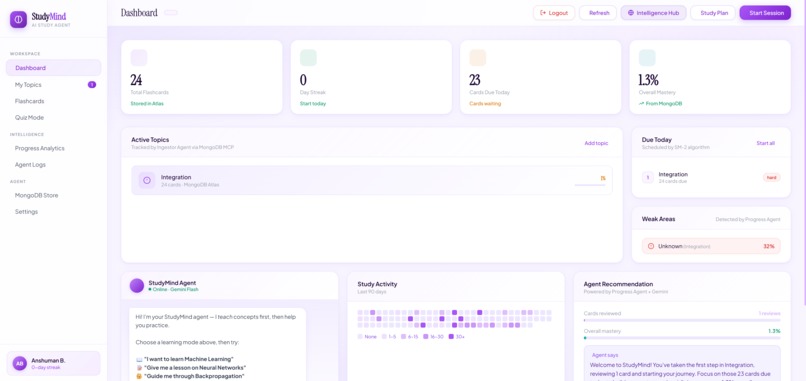Click the Integration topic progress bar

(590, 185)
